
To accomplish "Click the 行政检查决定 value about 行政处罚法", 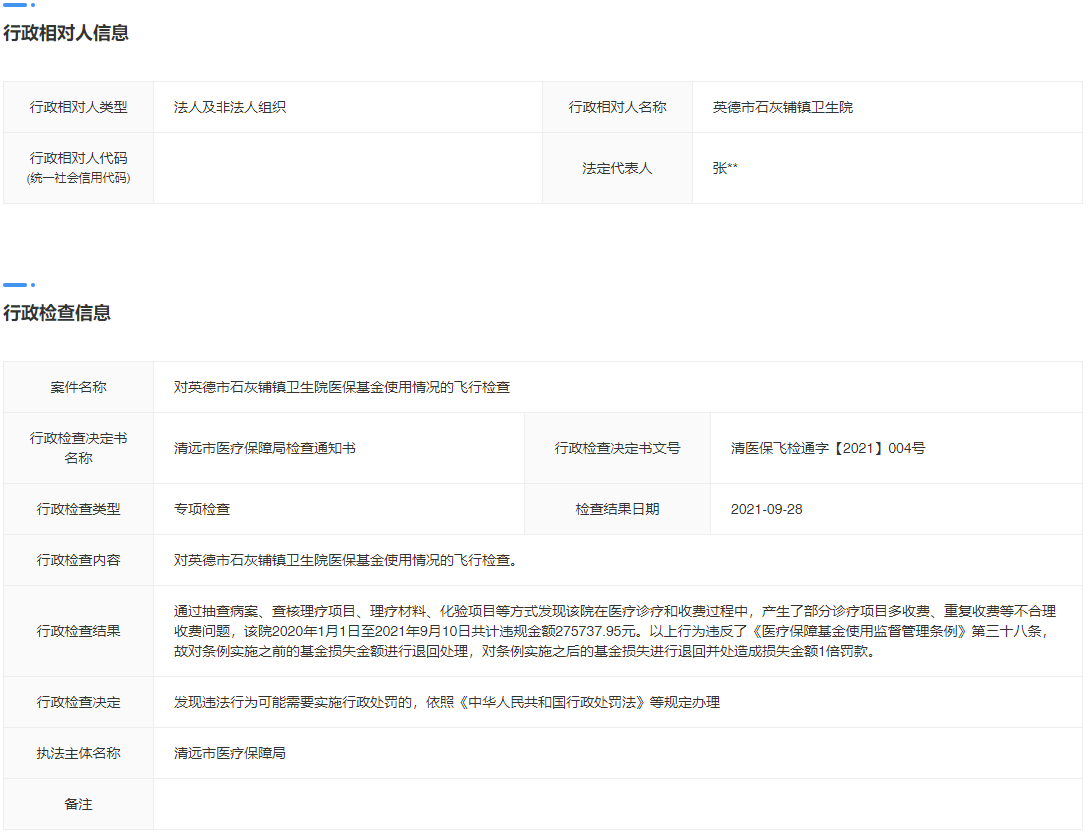I will [x=447, y=702].
